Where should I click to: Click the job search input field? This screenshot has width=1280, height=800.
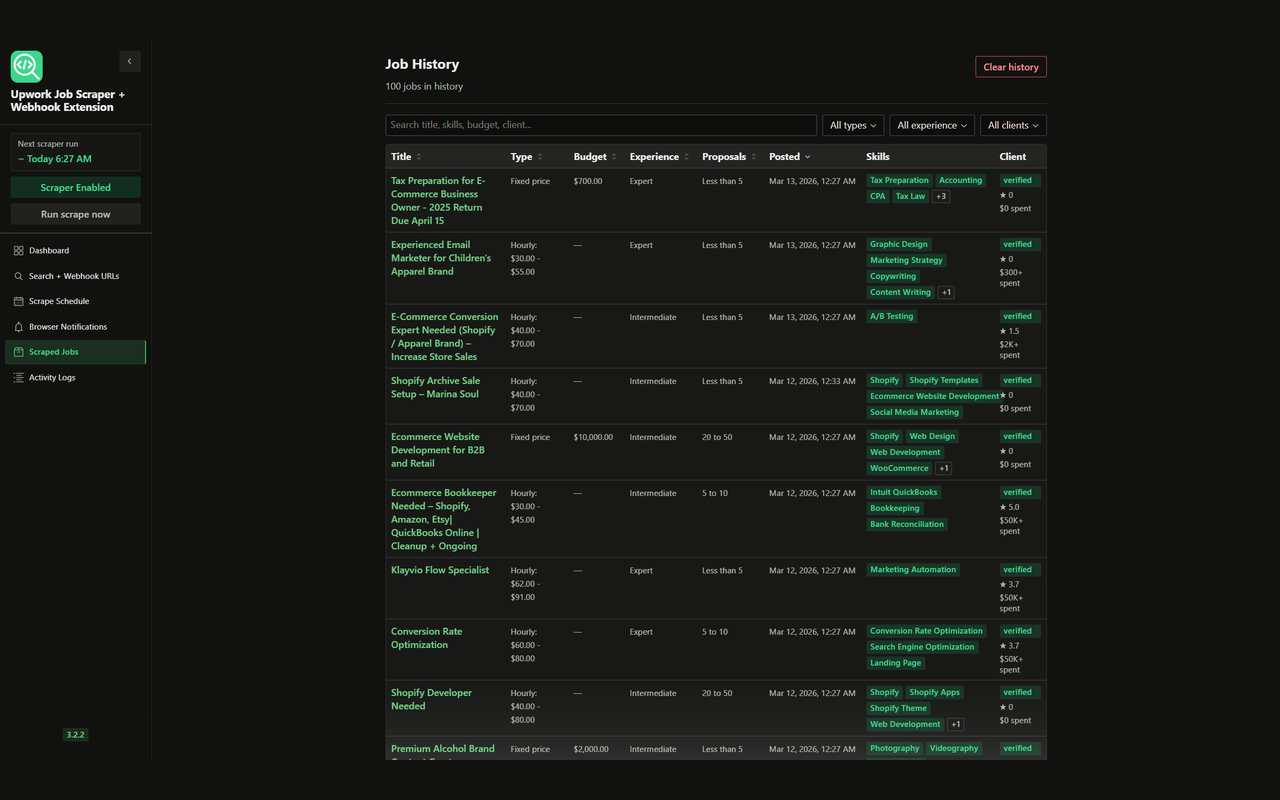[x=601, y=125]
